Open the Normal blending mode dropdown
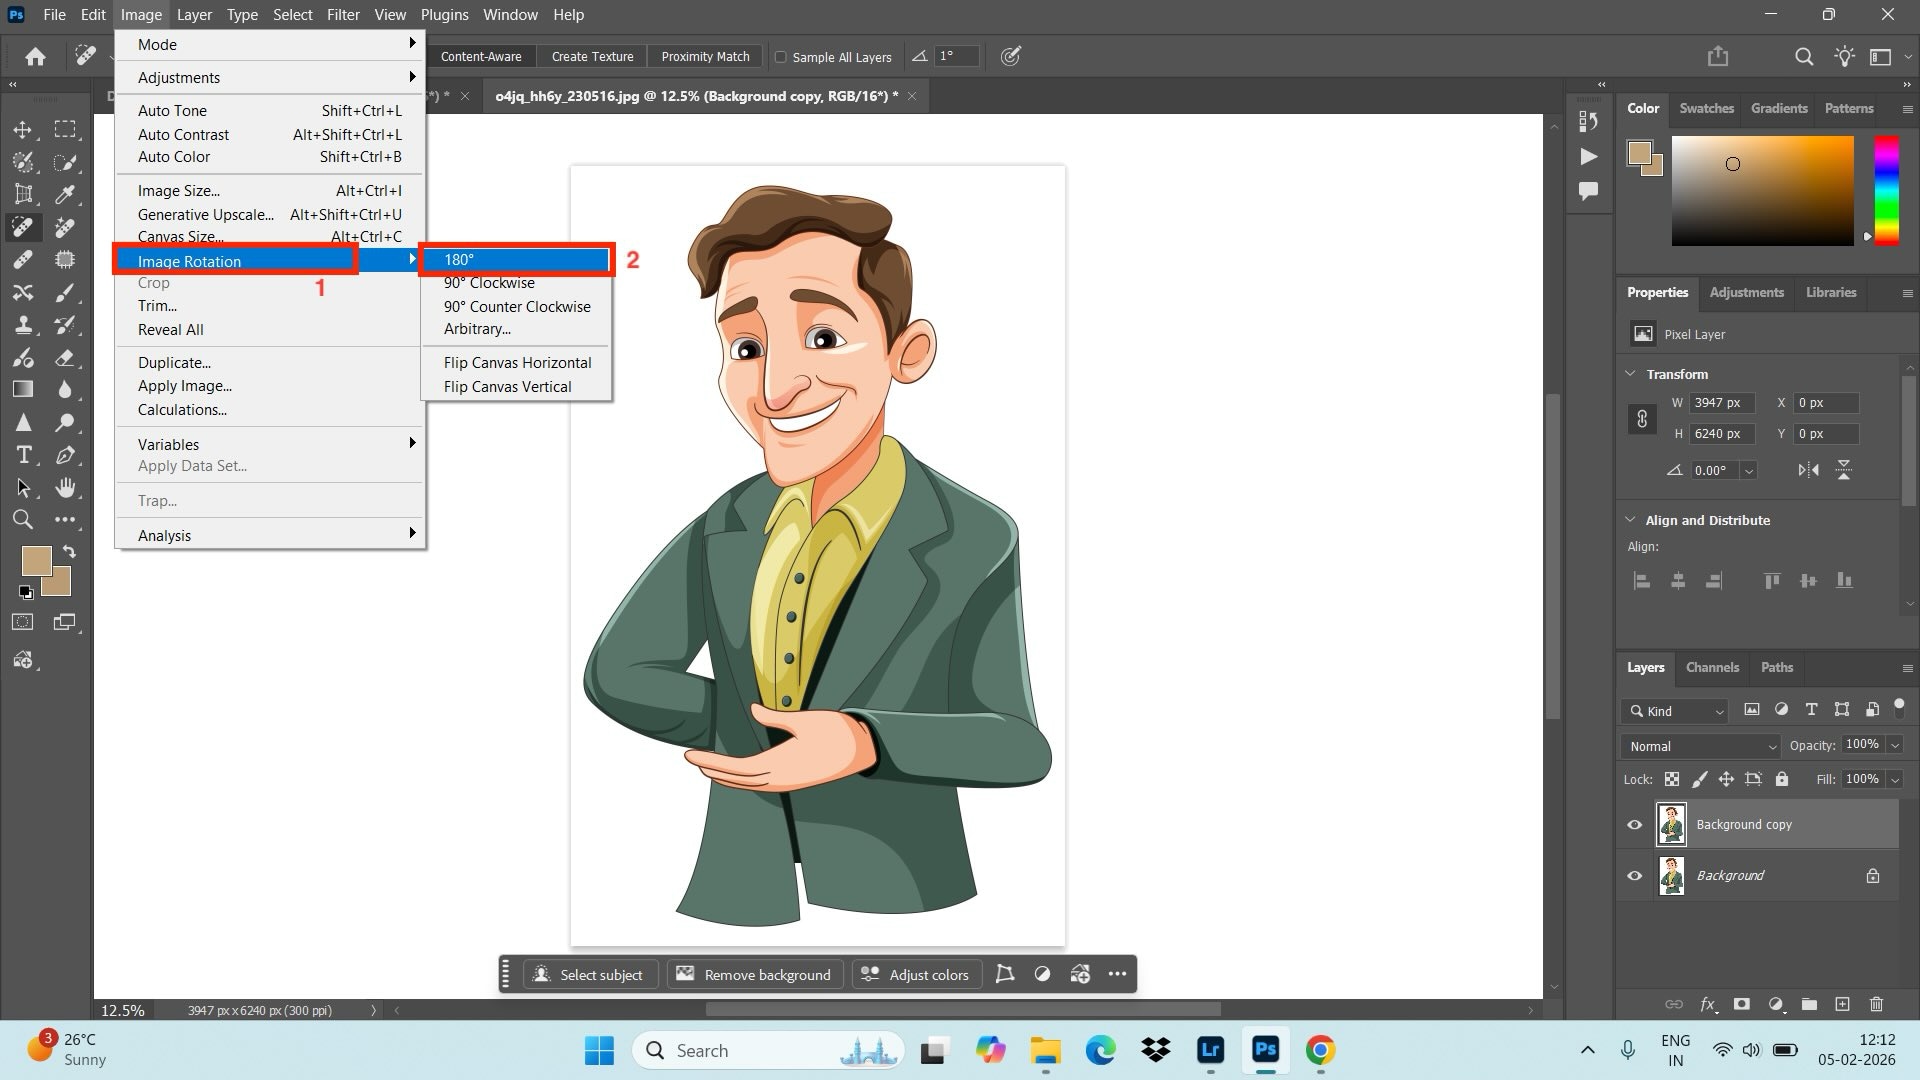The height and width of the screenshot is (1080, 1920). pyautogui.click(x=1700, y=746)
